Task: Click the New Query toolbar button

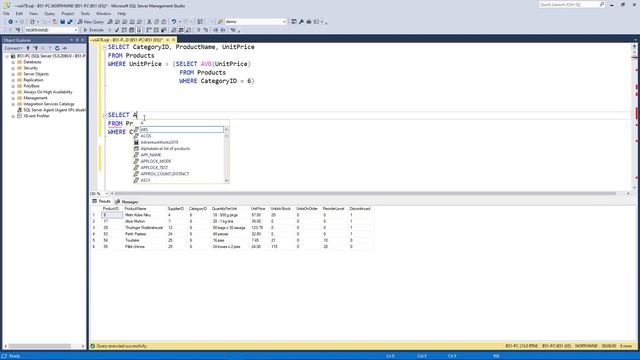Action: [91, 22]
